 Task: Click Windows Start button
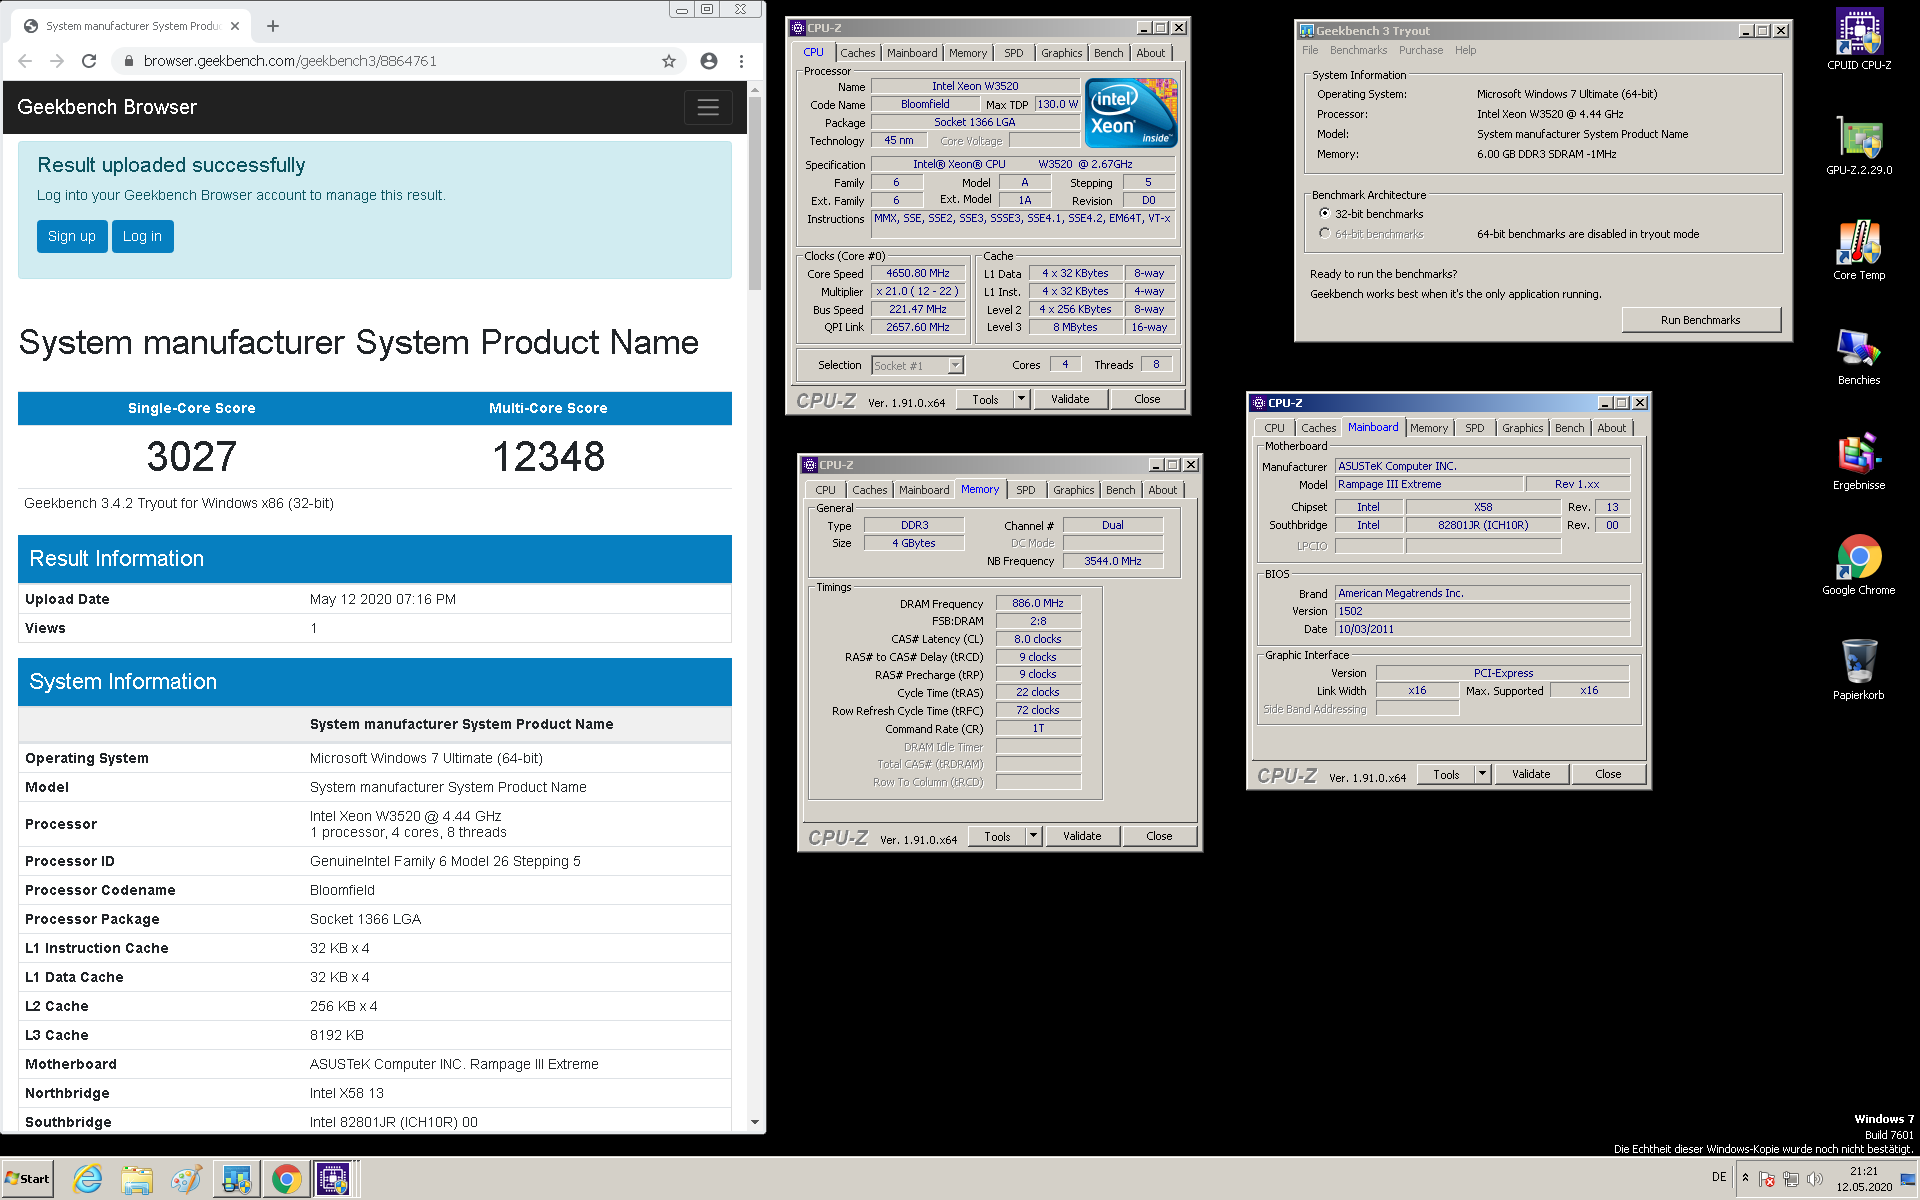[27, 1179]
